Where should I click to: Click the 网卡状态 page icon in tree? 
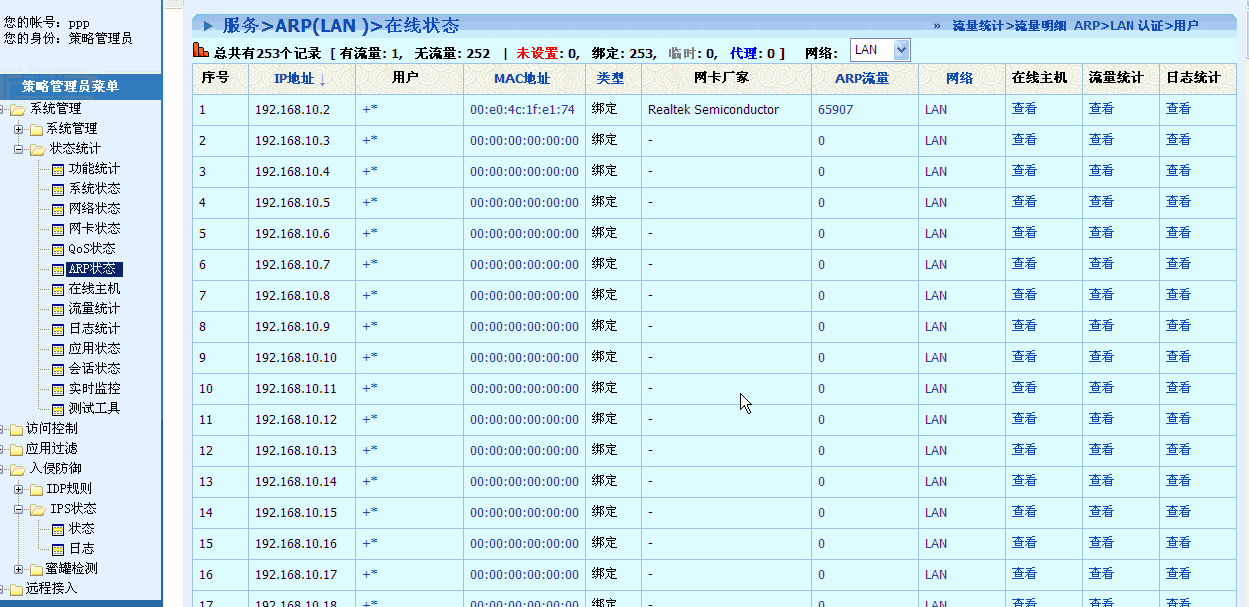[x=58, y=229]
